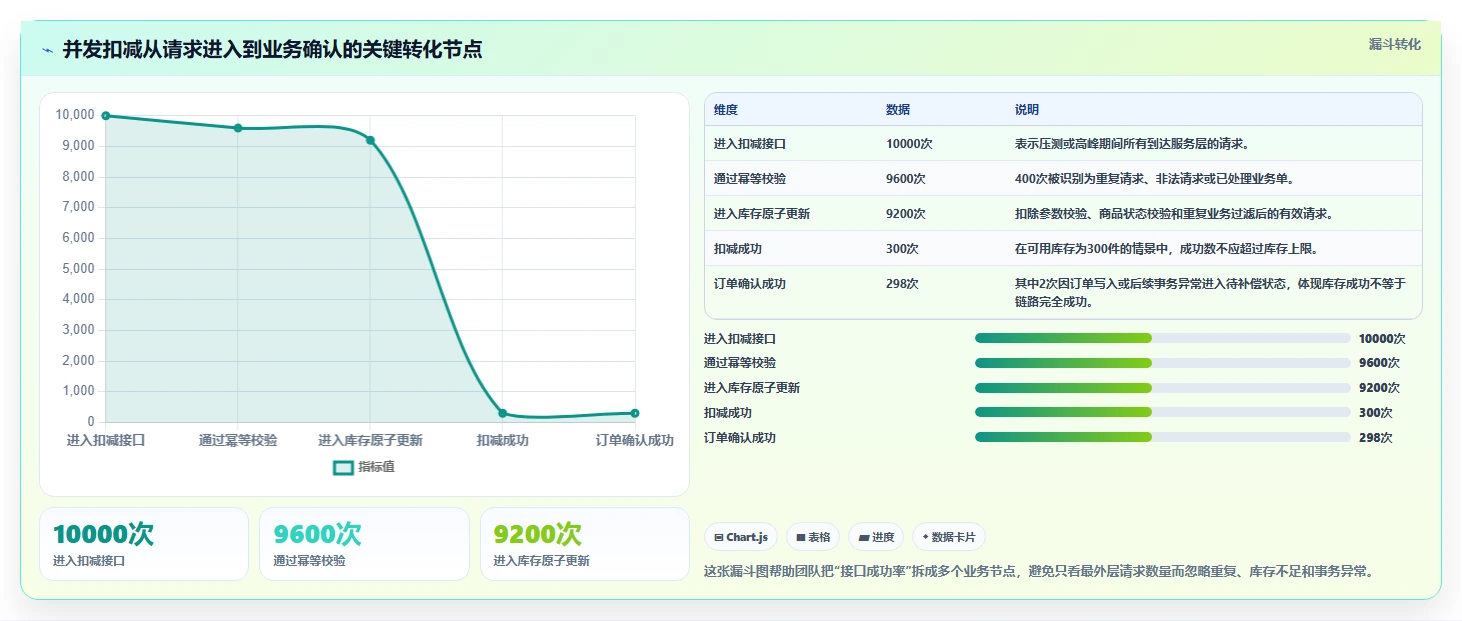Image resolution: width=1462 pixels, height=621 pixels.
Task: Select table cell 10000次
Action: [909, 144]
